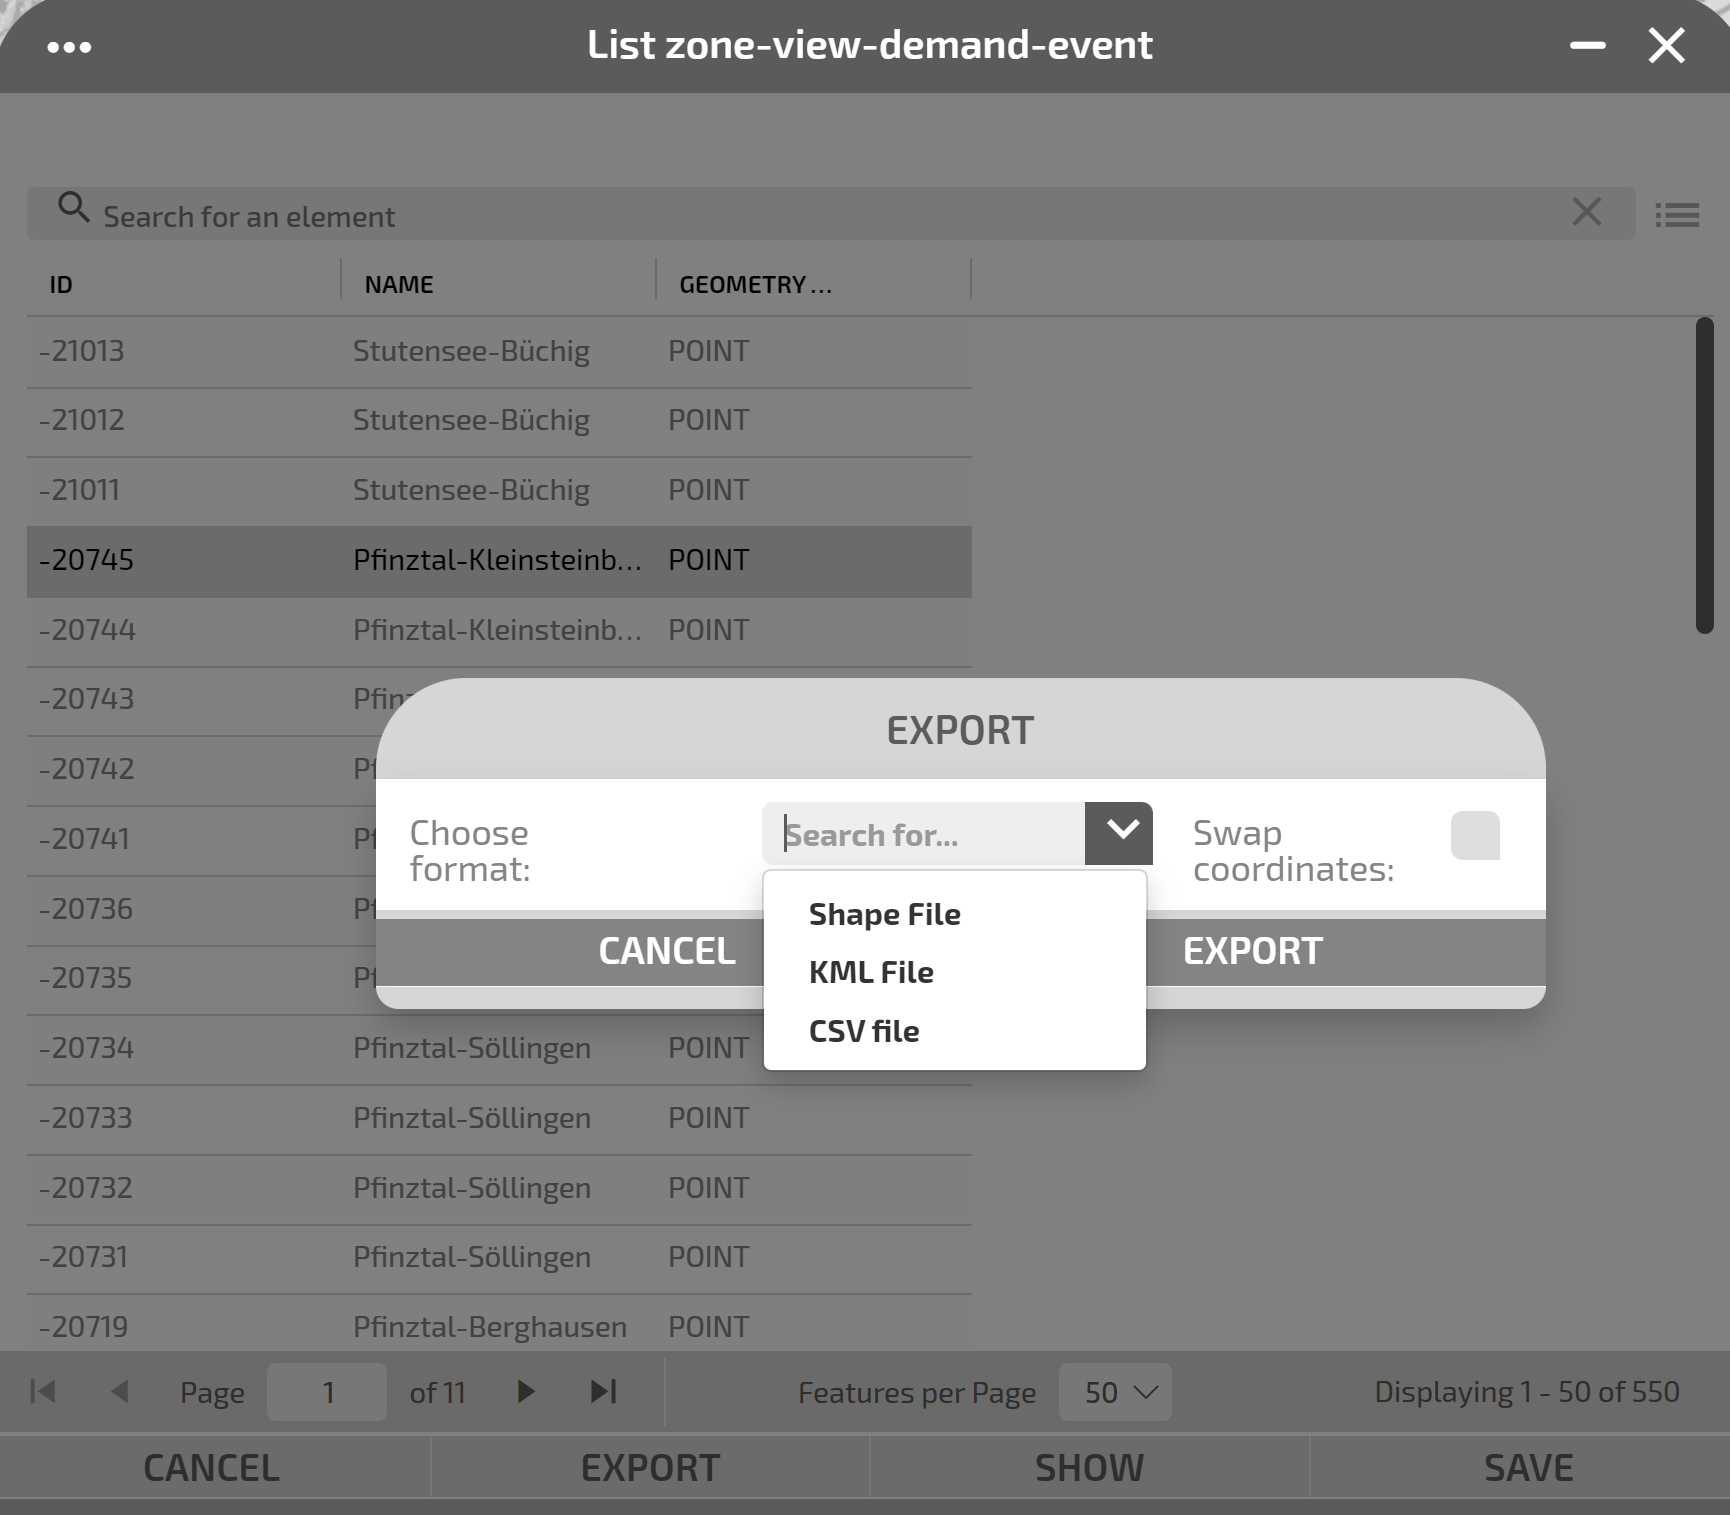Image resolution: width=1730 pixels, height=1515 pixels.
Task: Focus the page number input field
Action: (327, 1392)
